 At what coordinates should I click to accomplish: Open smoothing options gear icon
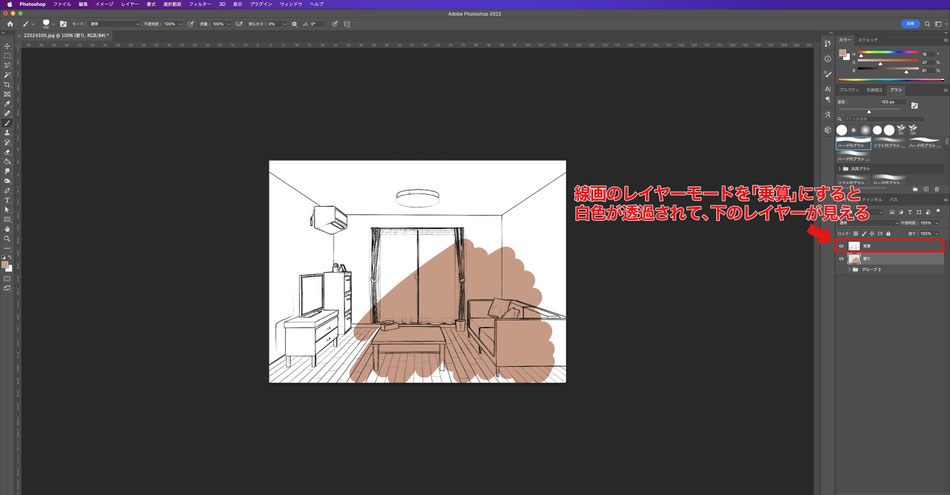click(294, 24)
